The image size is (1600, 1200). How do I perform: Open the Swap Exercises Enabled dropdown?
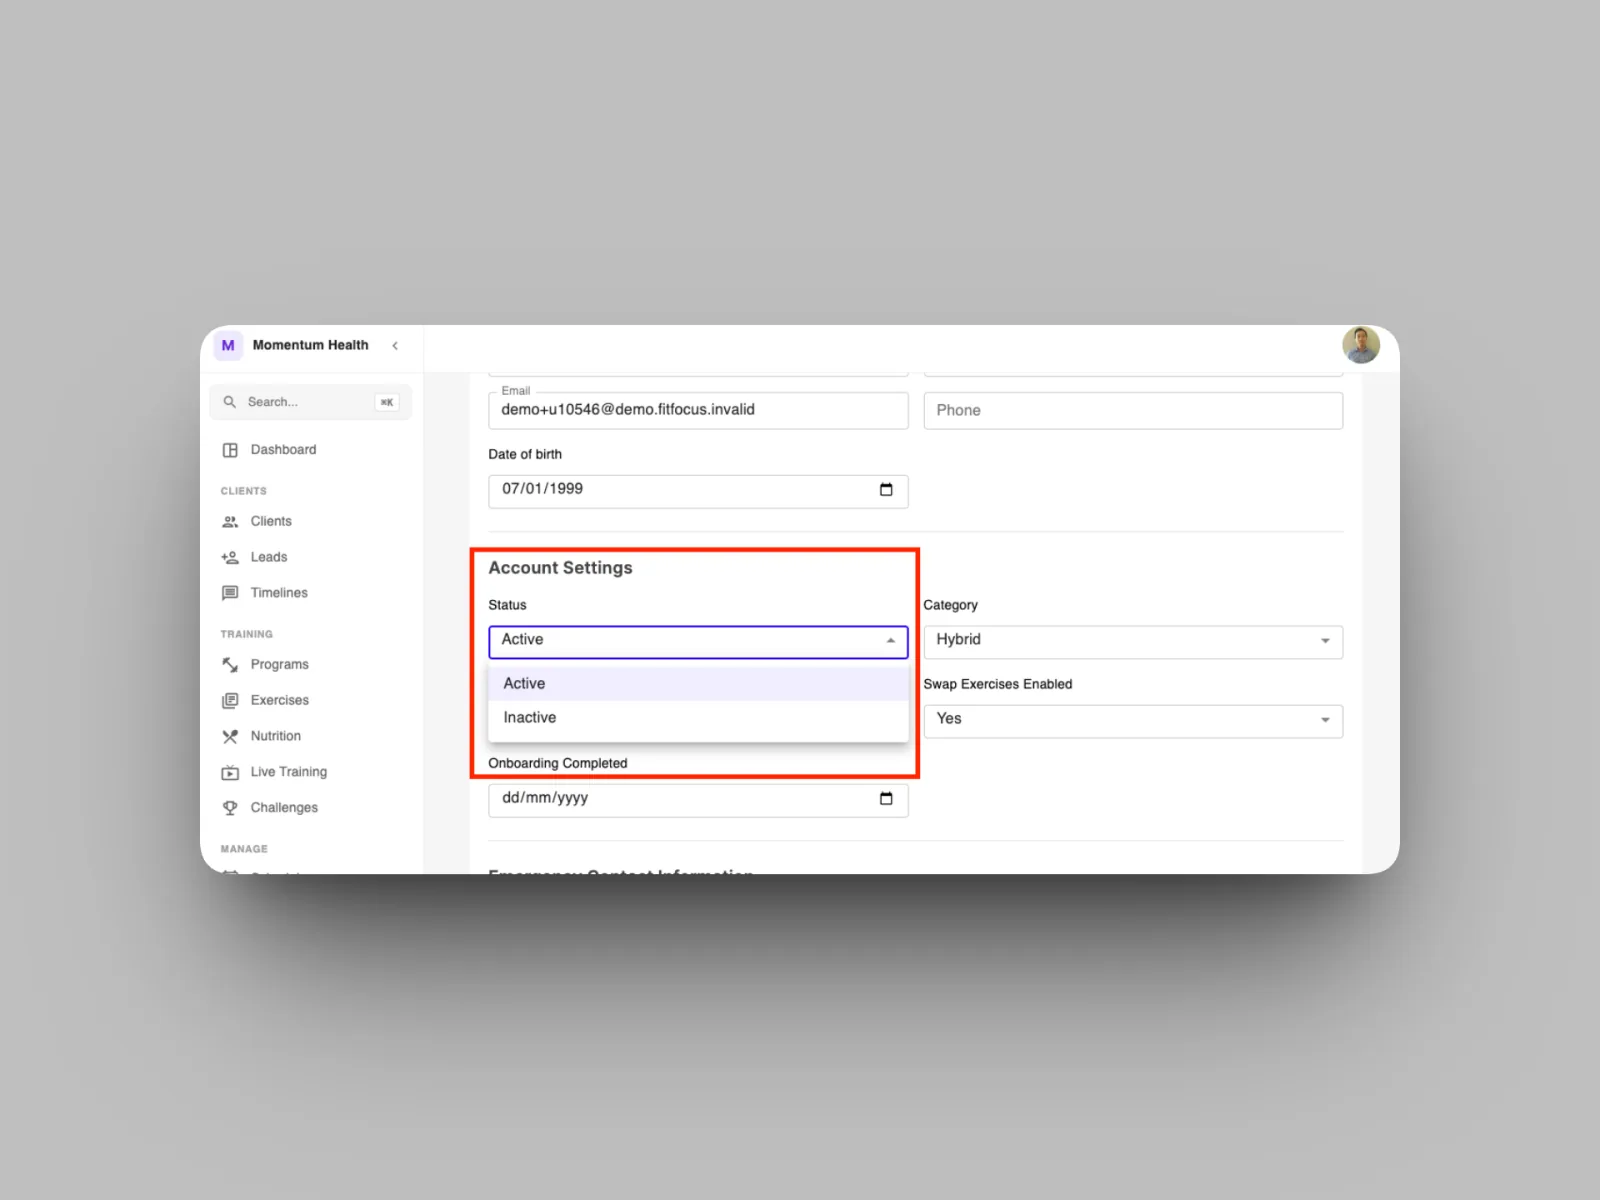1133,721
